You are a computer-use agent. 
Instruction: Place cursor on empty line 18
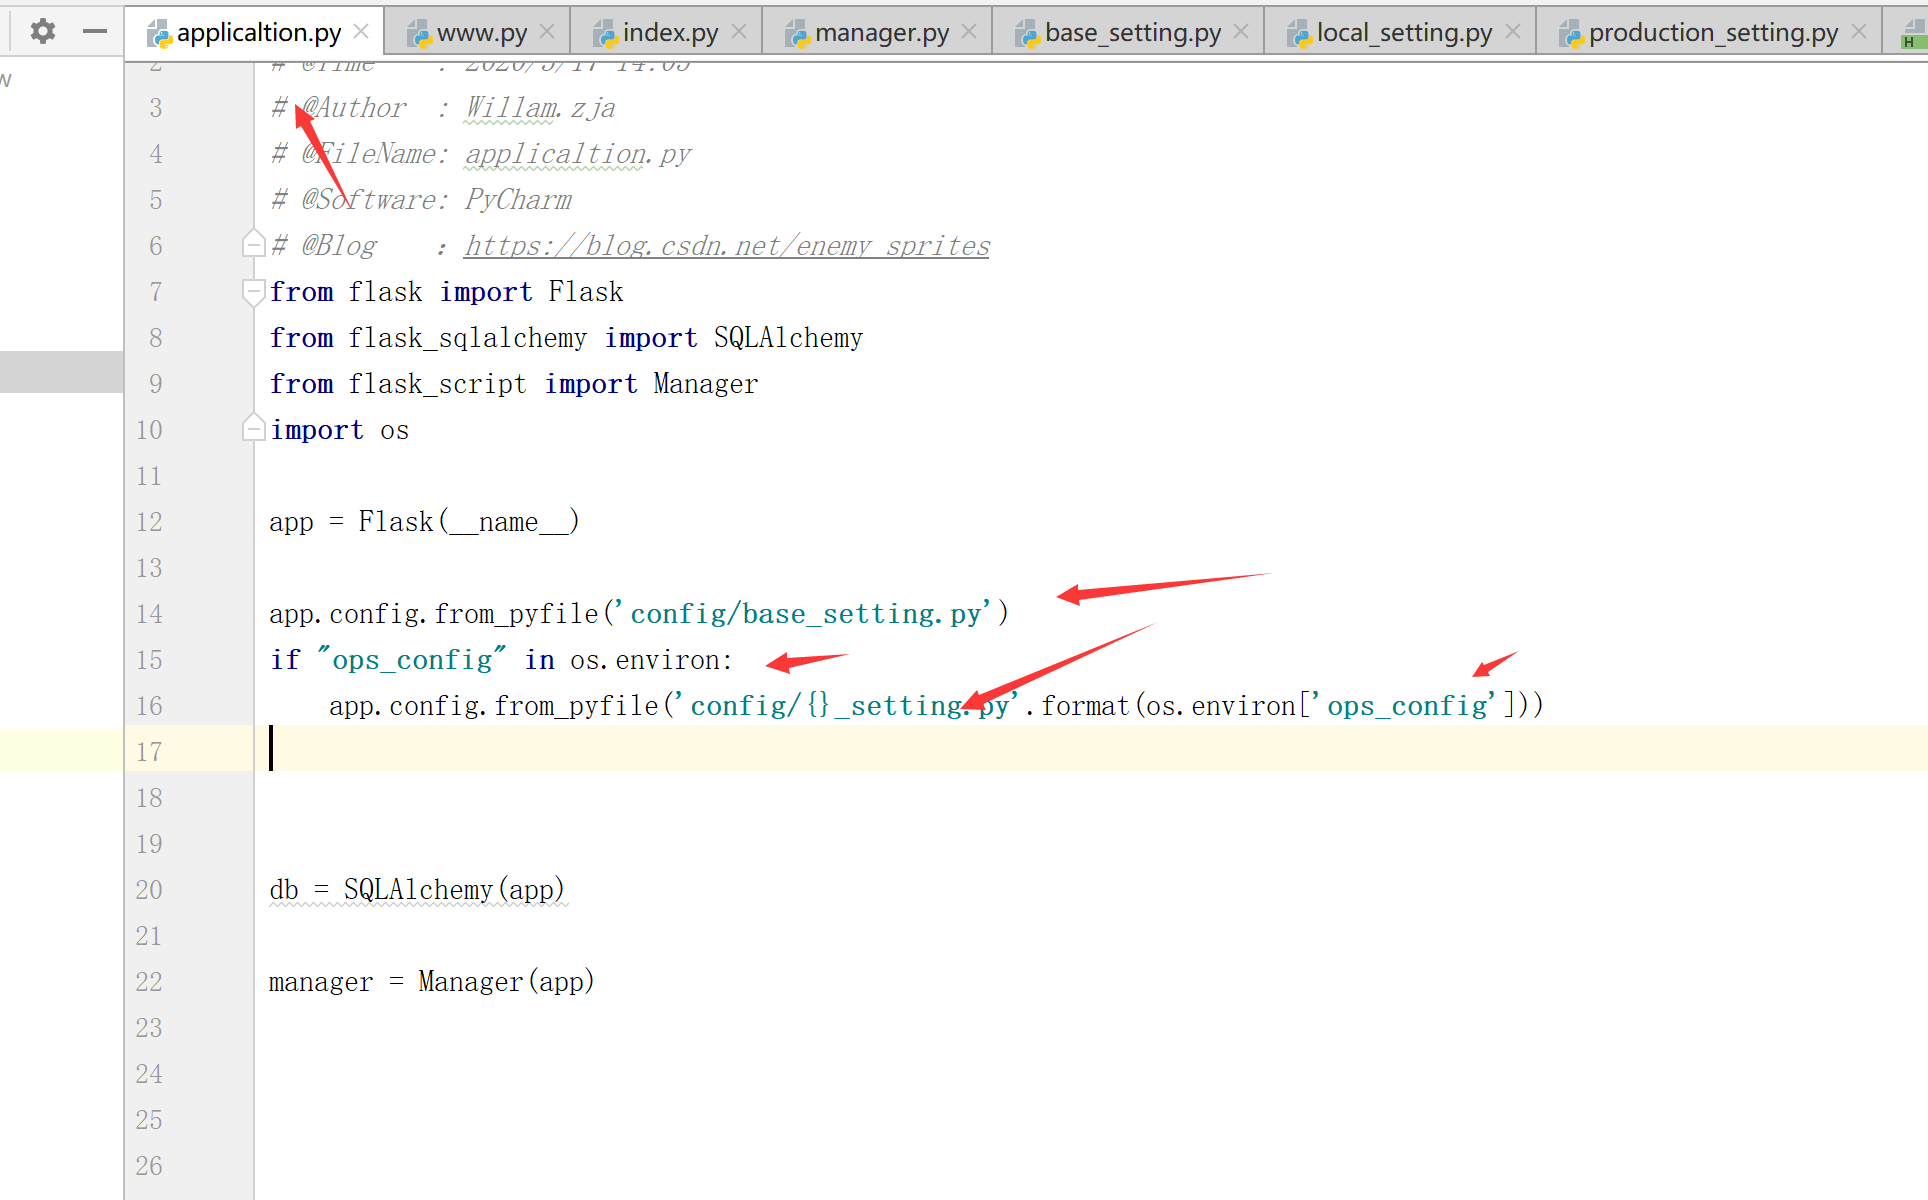coord(600,798)
